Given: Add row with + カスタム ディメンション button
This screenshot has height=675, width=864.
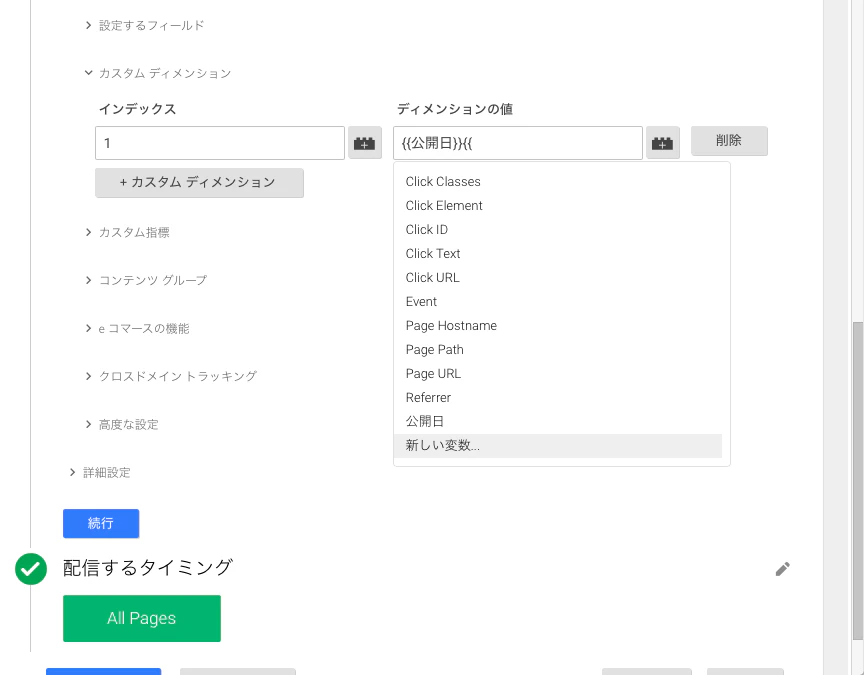Looking at the screenshot, I should click(x=199, y=182).
